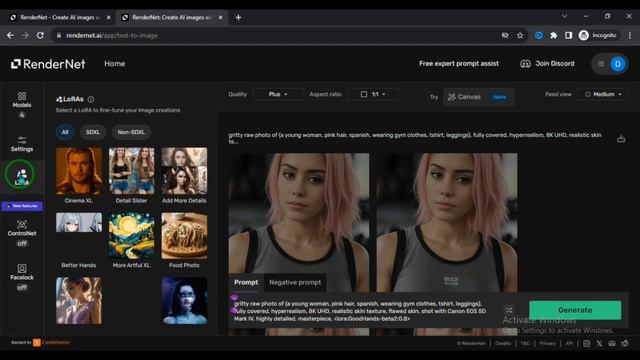This screenshot has width=640, height=360.
Task: Open the first generated pink-hair image
Action: tap(299, 222)
